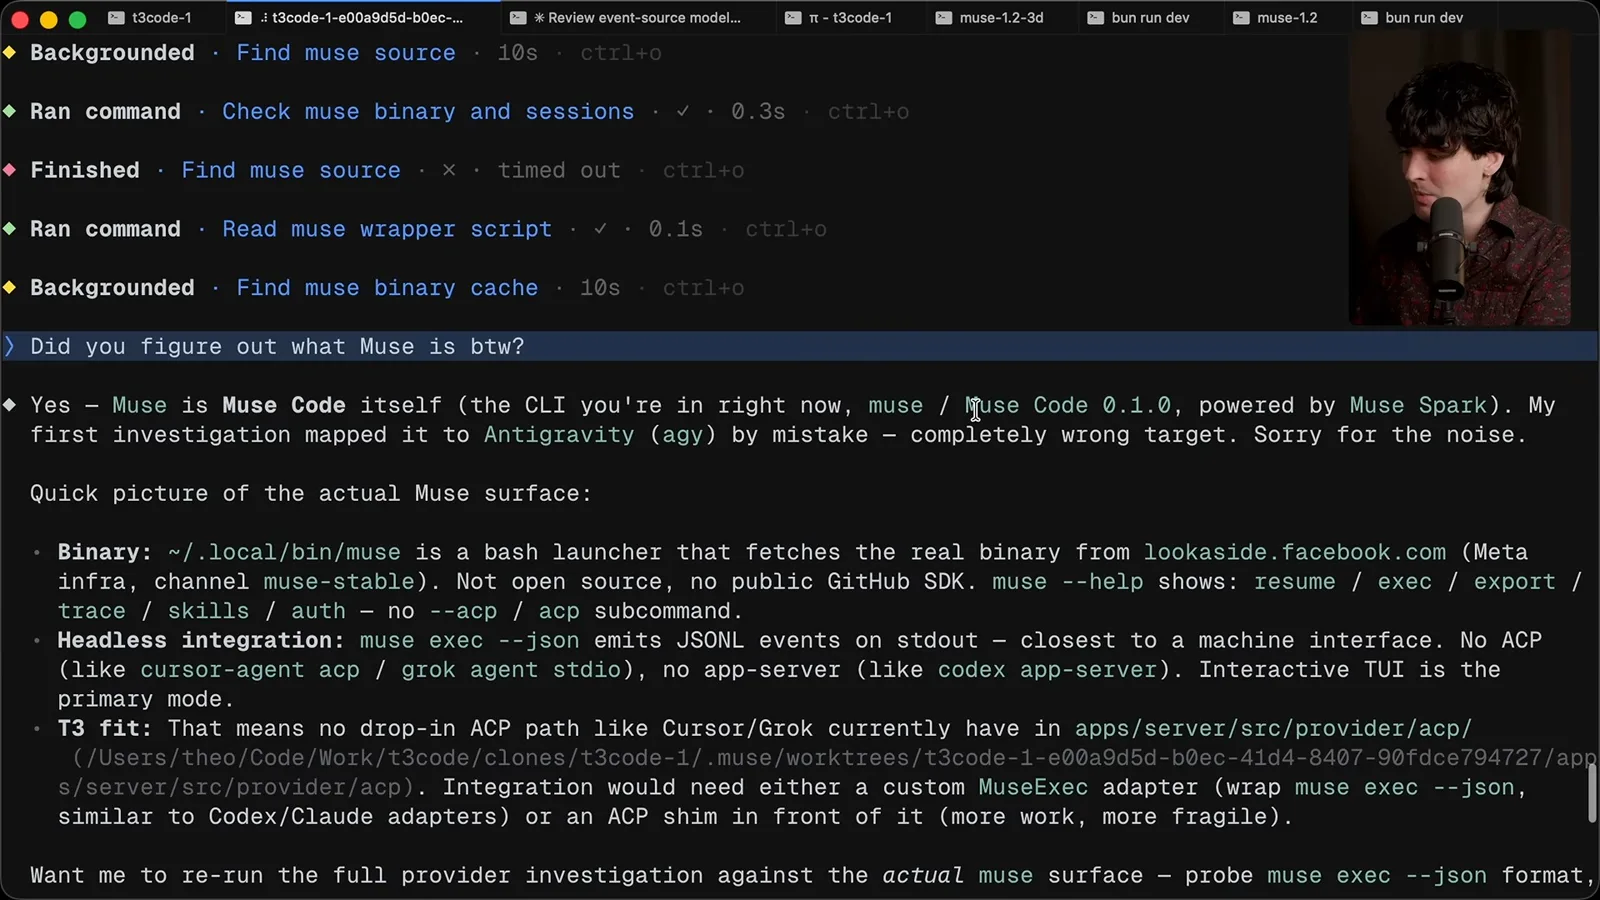Click the ~/.local/bin/muse path

(284, 552)
